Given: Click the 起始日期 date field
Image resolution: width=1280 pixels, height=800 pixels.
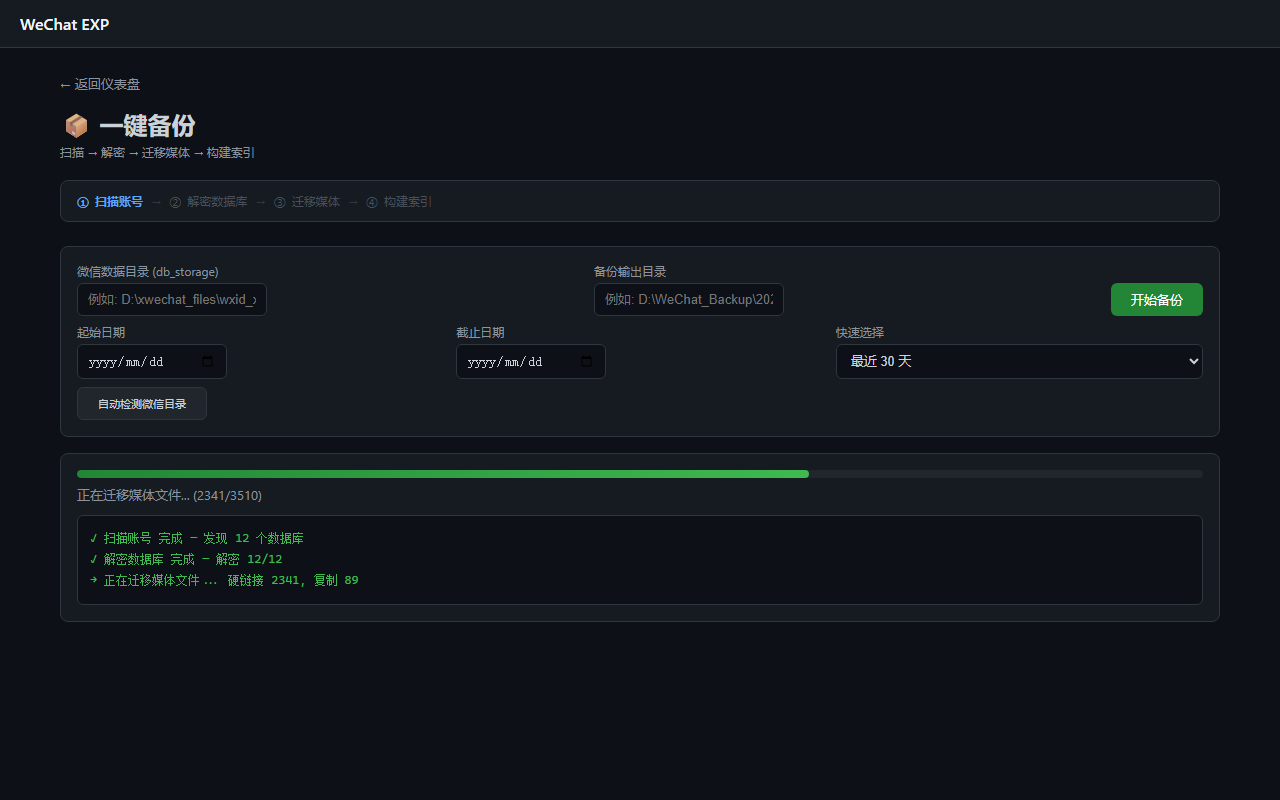Looking at the screenshot, I should coord(152,362).
